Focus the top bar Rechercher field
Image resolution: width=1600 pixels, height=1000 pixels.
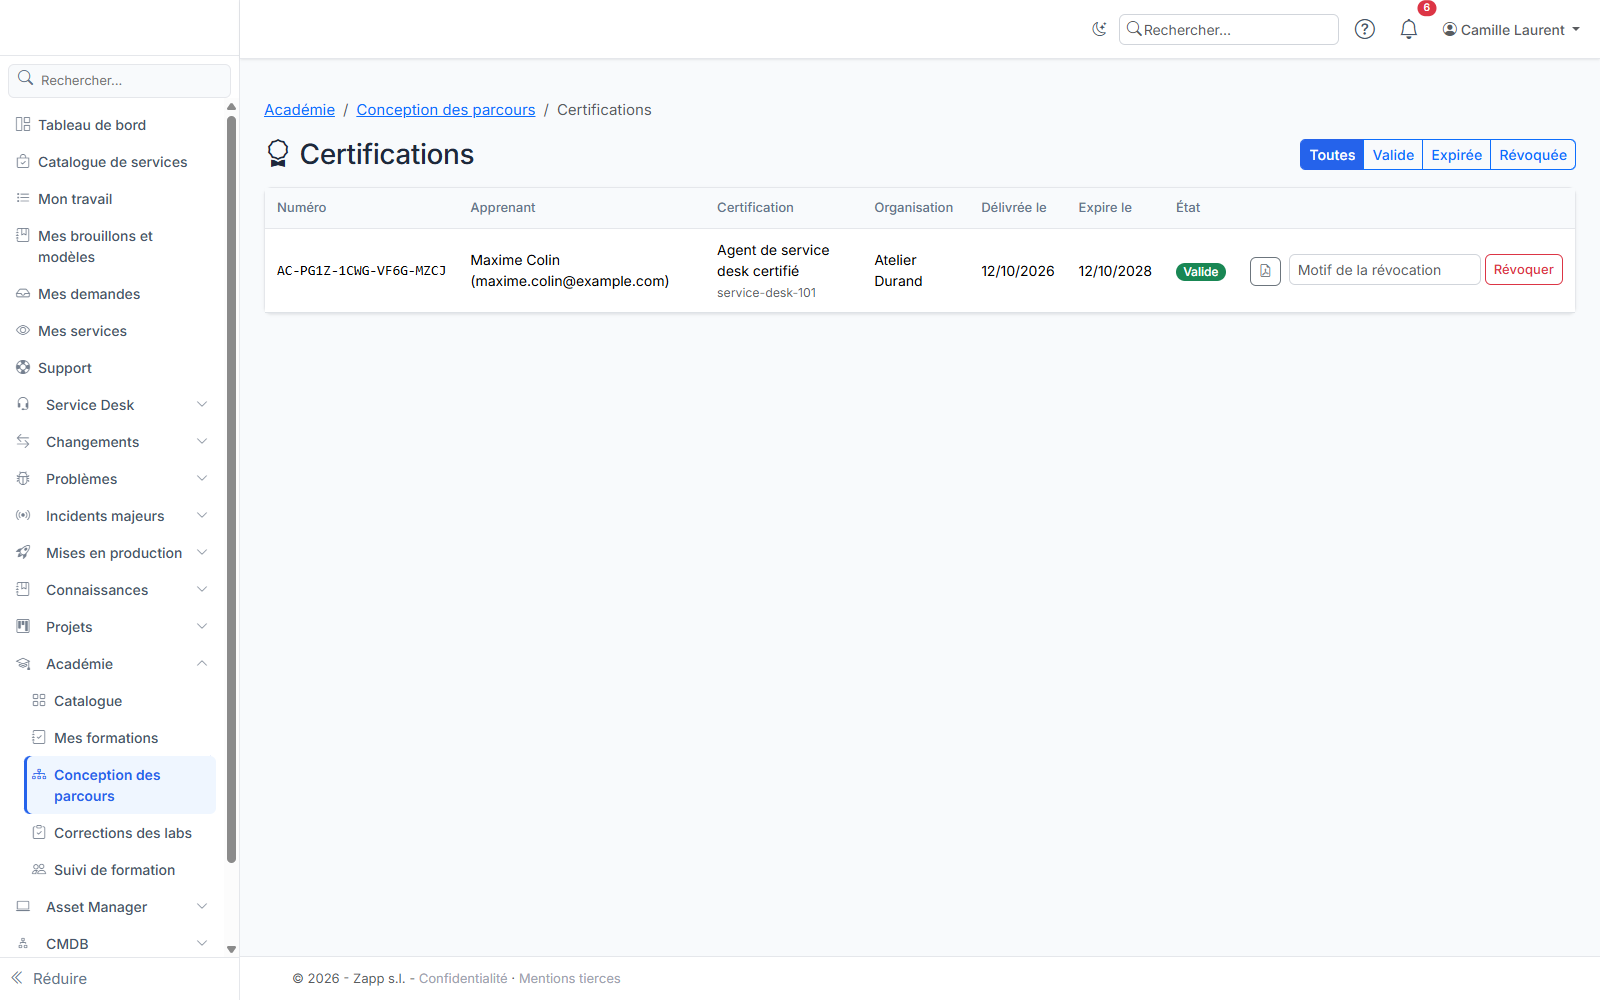(1228, 30)
